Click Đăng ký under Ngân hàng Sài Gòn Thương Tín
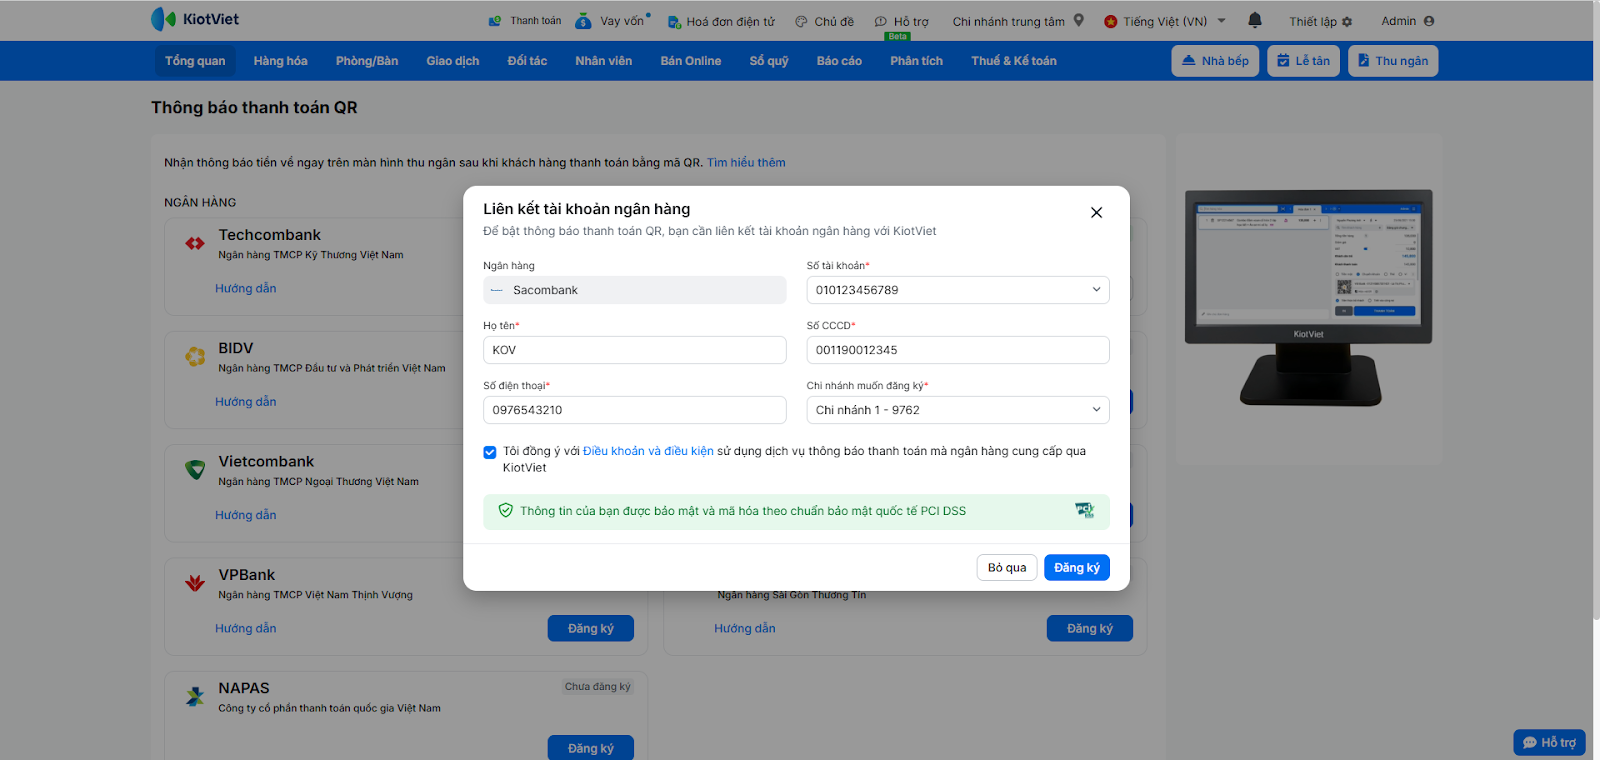This screenshot has width=1600, height=760. tap(1090, 628)
